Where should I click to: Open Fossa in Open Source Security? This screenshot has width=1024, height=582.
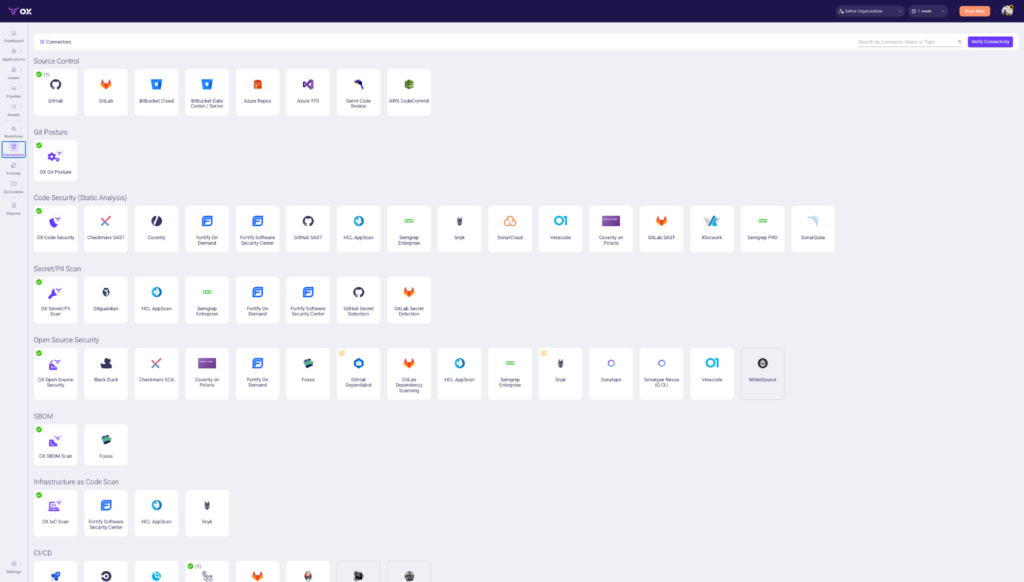308,374
